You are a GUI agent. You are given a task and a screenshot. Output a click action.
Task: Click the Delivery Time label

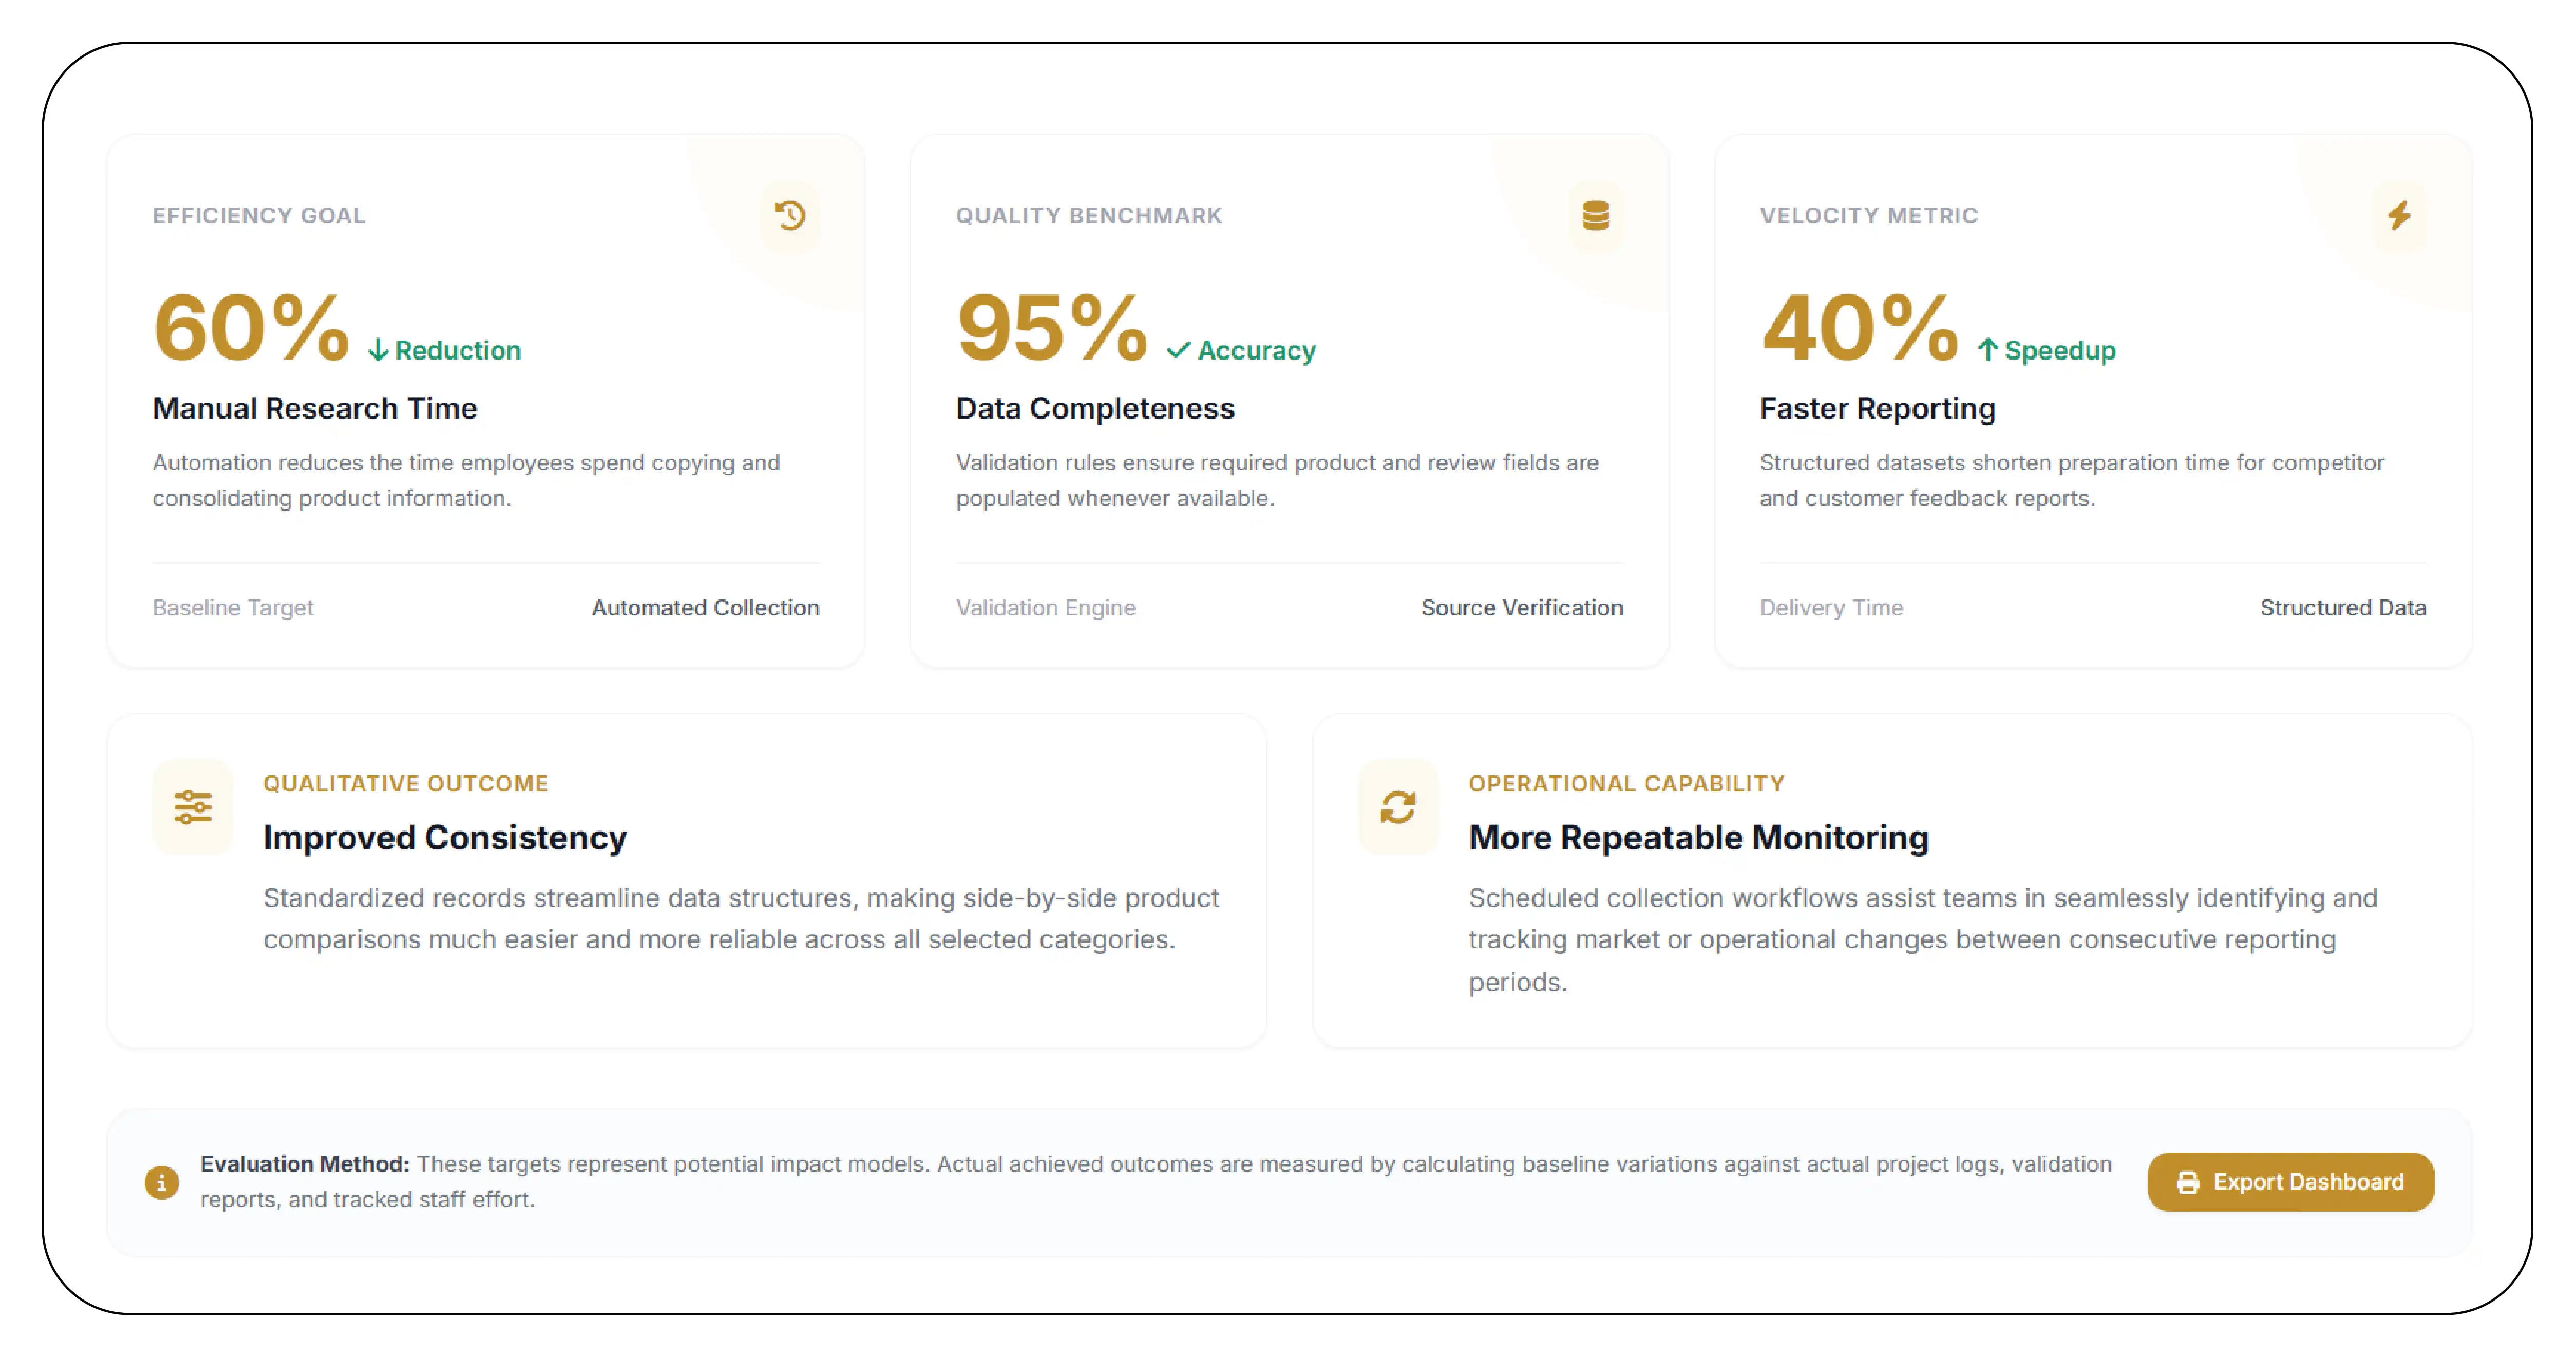(1831, 608)
